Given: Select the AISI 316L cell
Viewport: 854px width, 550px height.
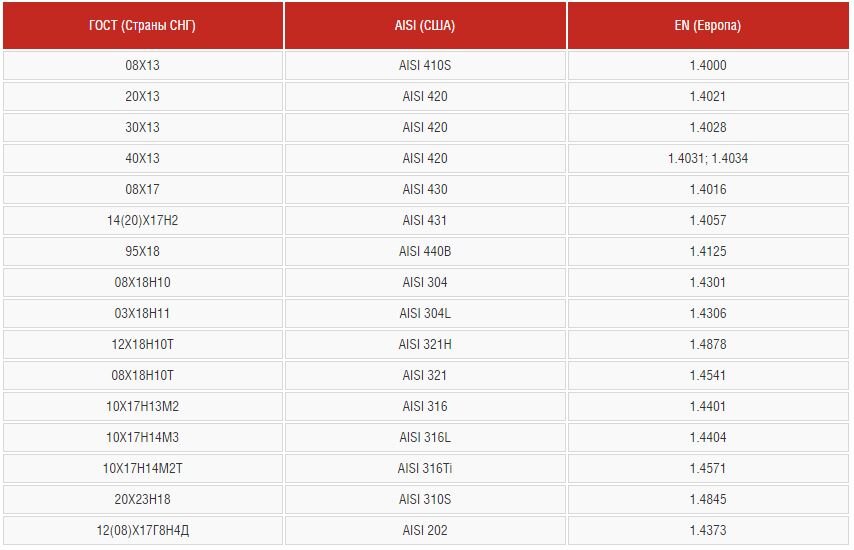Looking at the screenshot, I should coord(425,438).
